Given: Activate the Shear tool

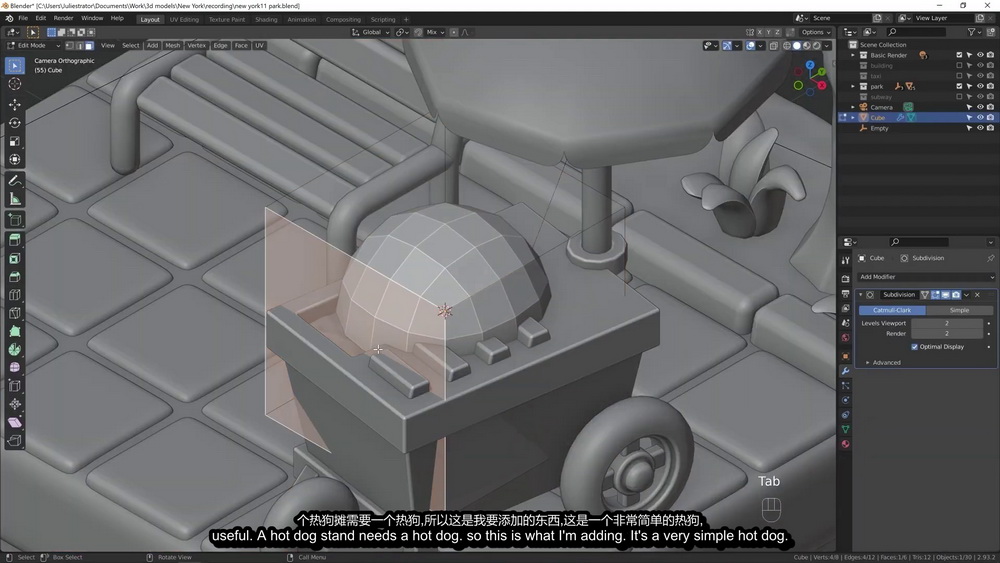Looking at the screenshot, I should point(15,423).
